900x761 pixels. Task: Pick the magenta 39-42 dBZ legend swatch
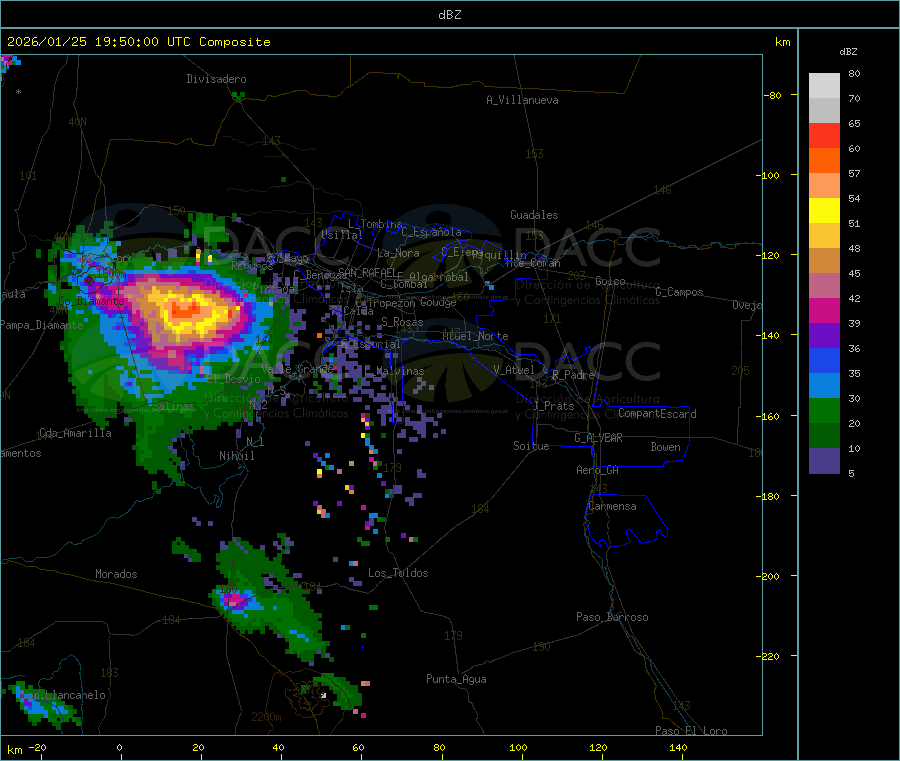coord(824,310)
